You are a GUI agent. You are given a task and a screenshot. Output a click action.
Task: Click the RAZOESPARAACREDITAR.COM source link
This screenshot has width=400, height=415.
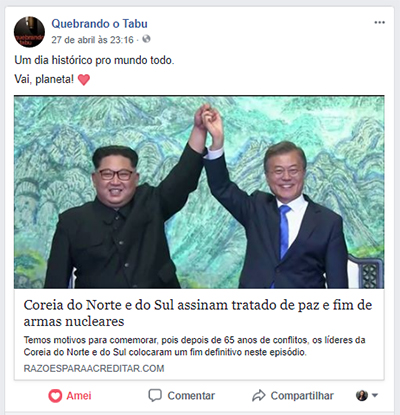[x=94, y=368]
